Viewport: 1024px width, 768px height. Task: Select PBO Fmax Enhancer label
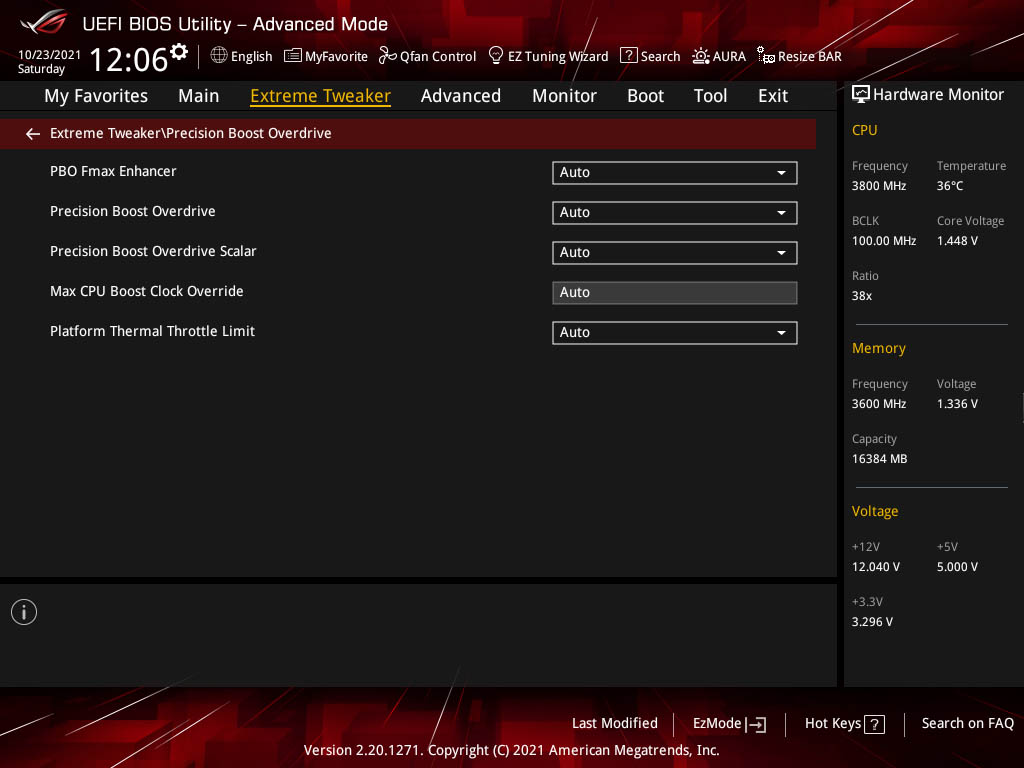pos(113,171)
